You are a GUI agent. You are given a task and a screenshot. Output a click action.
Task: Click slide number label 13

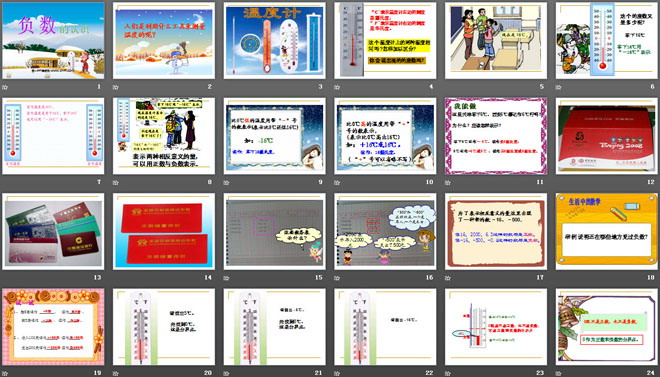98,277
